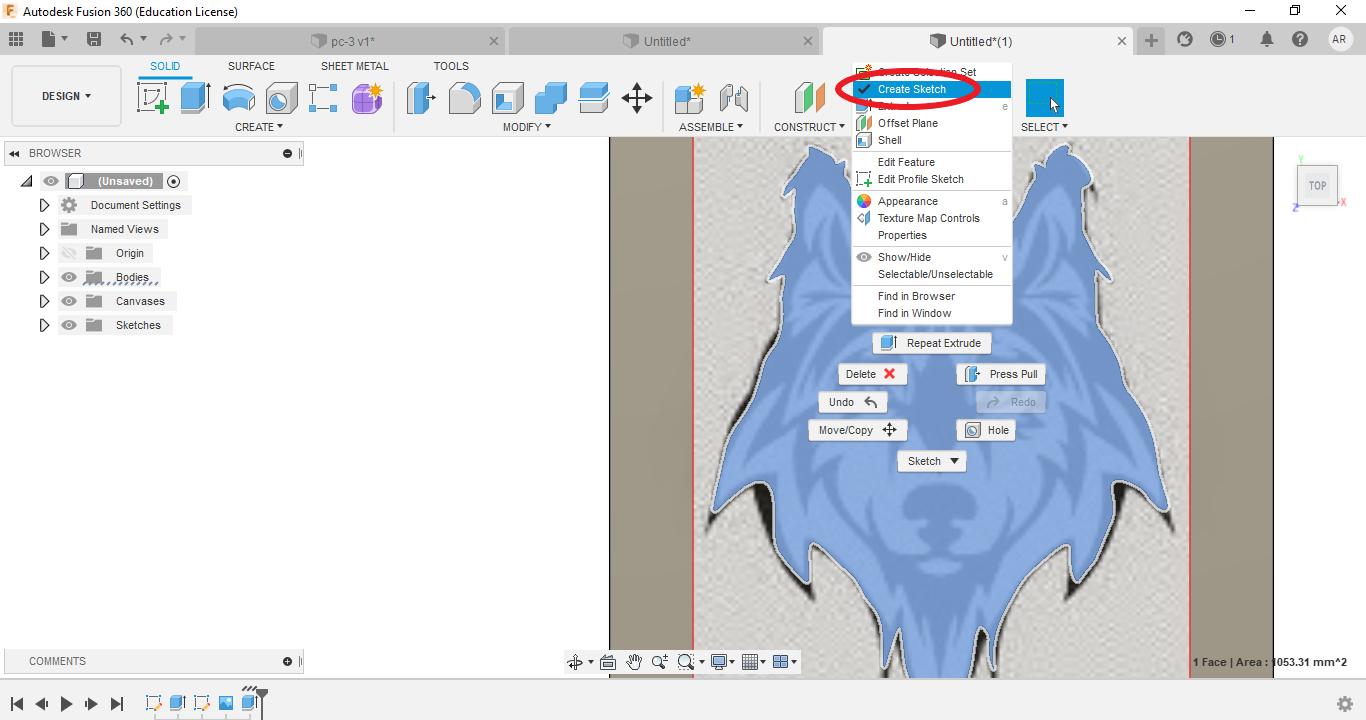Select the Fillet tool in Modify

click(464, 98)
